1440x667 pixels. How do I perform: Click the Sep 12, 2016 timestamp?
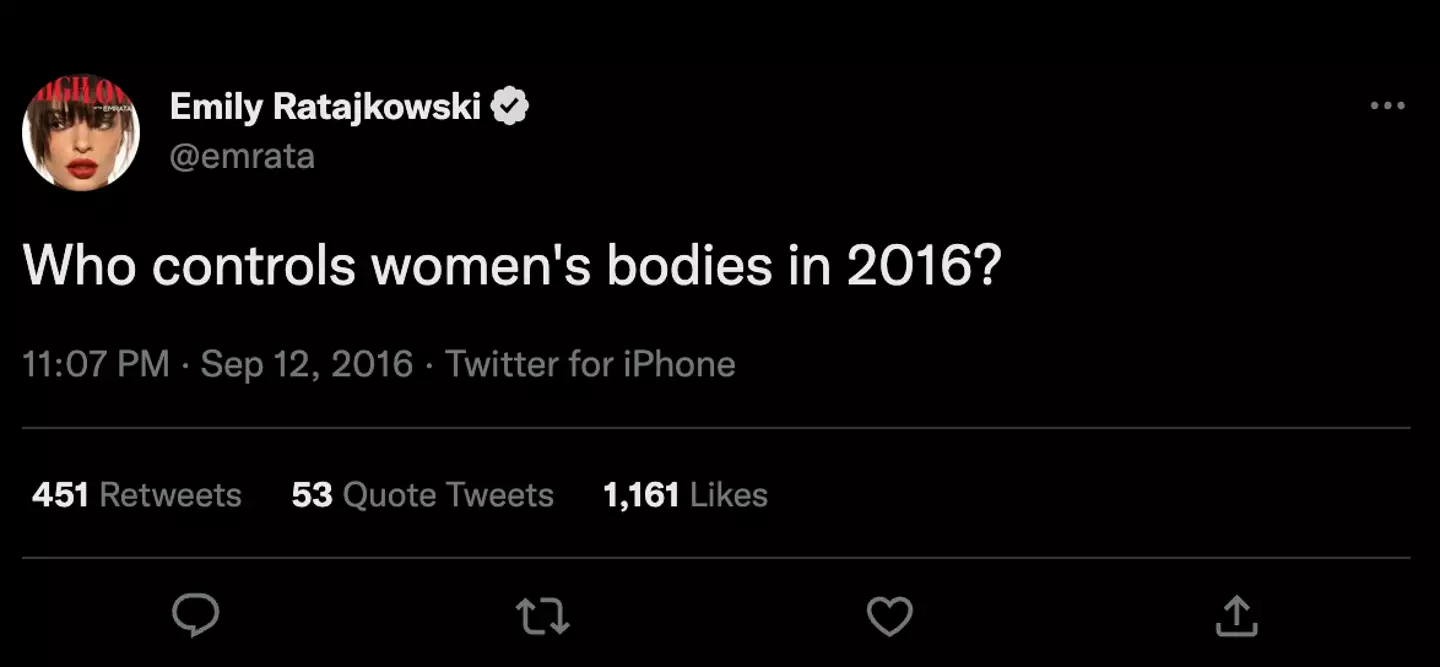tap(306, 364)
